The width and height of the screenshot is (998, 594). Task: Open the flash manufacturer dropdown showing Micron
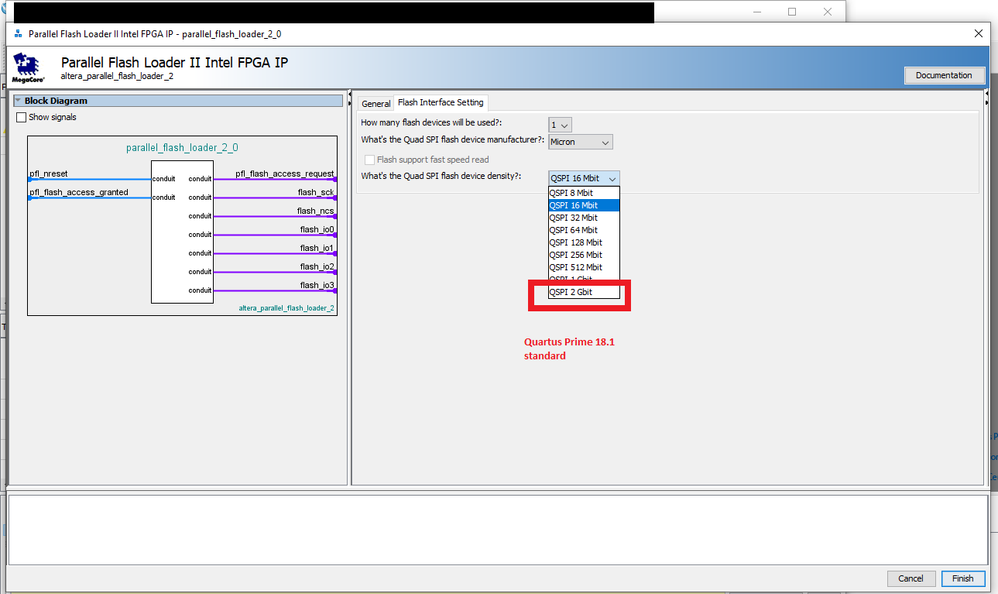(x=580, y=142)
